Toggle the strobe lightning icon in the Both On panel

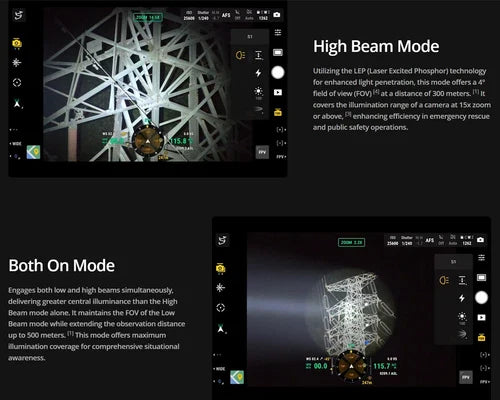pyautogui.click(x=462, y=298)
